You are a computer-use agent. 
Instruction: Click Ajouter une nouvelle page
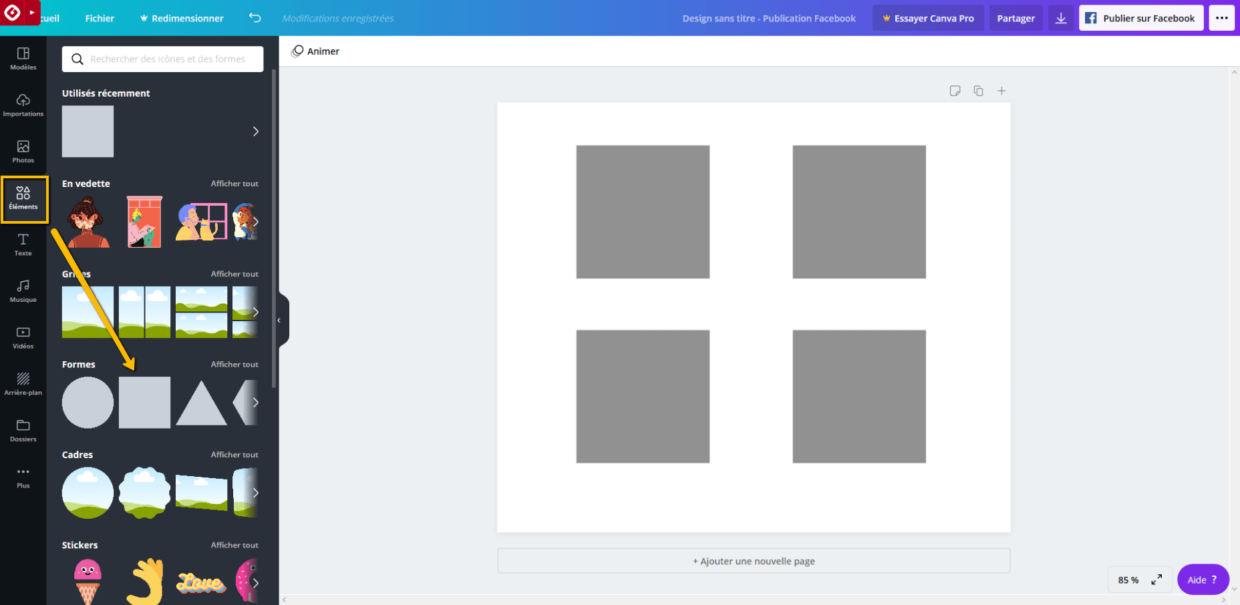(x=754, y=560)
